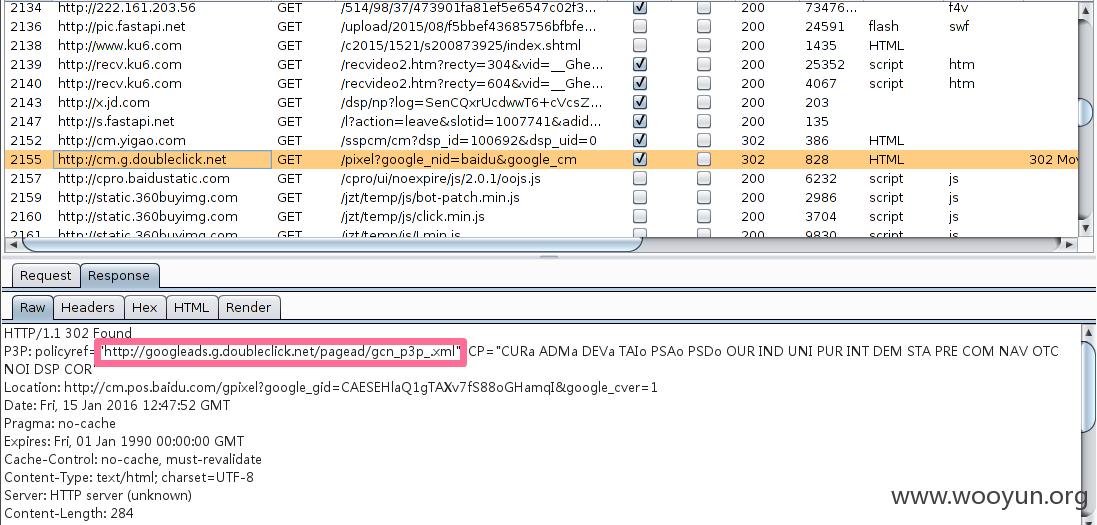Toggle the checked params checkbox in row 2155
This screenshot has height=525, width=1097.
[639, 159]
